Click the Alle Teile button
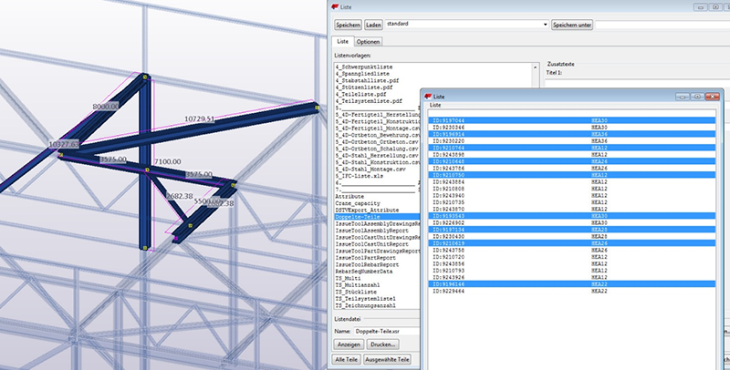The image size is (730, 370). [347, 359]
